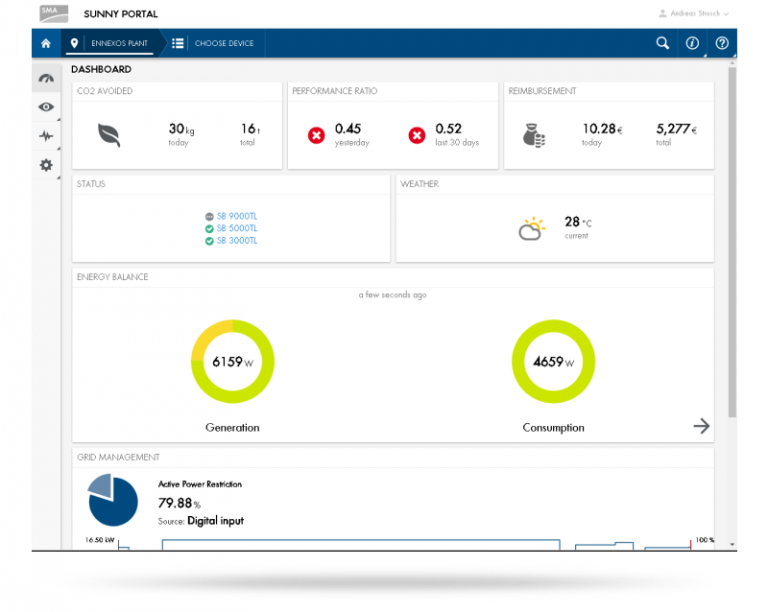Click the last 30 days error icon
Image resolution: width=768 pixels, height=612 pixels.
417,135
